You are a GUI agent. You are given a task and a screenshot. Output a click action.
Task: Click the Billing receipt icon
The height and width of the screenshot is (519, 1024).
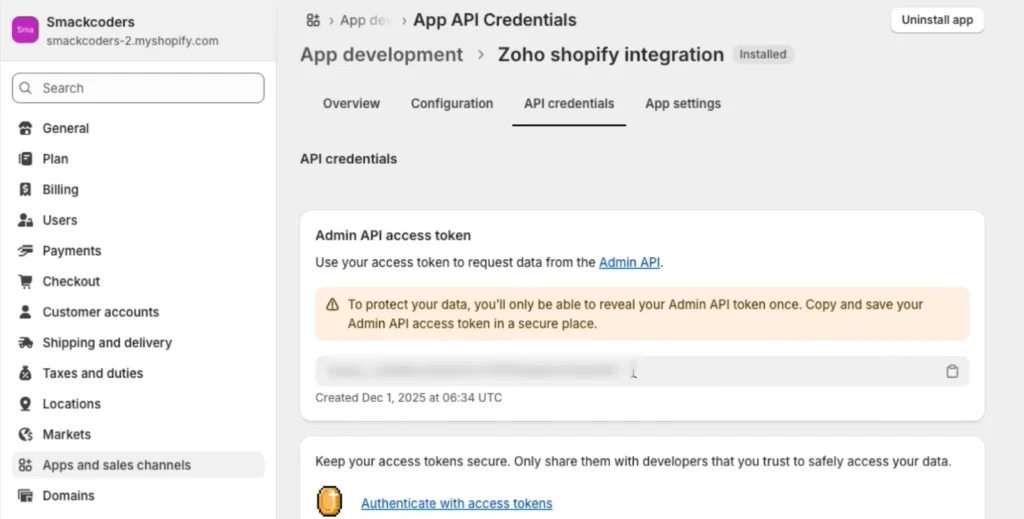tap(25, 189)
